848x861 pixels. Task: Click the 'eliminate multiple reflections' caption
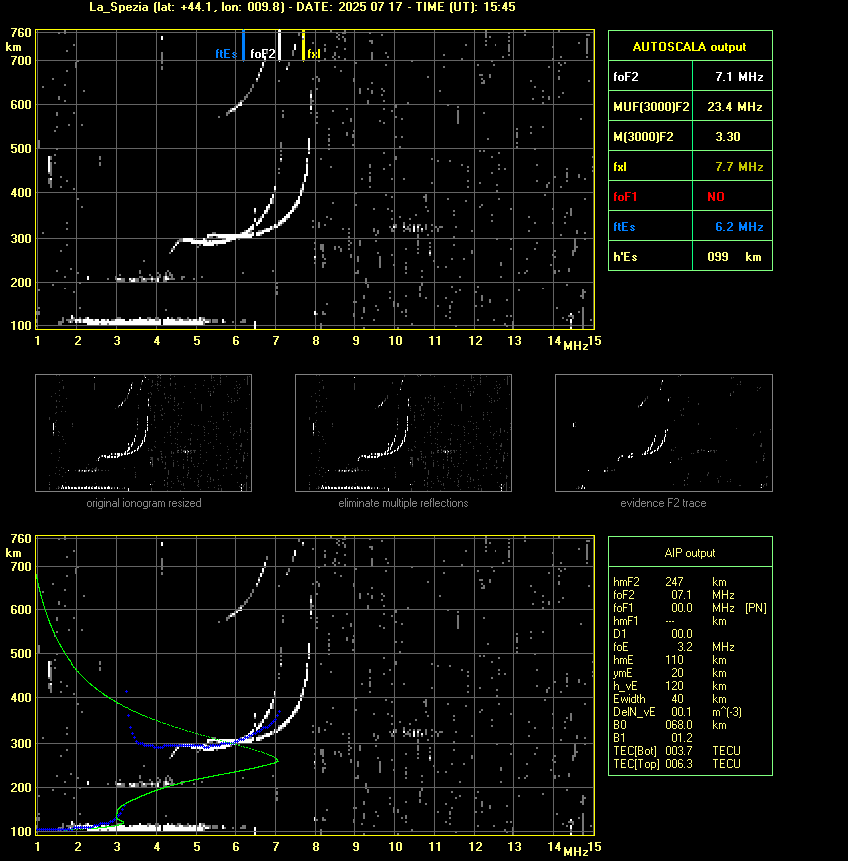pyautogui.click(x=403, y=503)
